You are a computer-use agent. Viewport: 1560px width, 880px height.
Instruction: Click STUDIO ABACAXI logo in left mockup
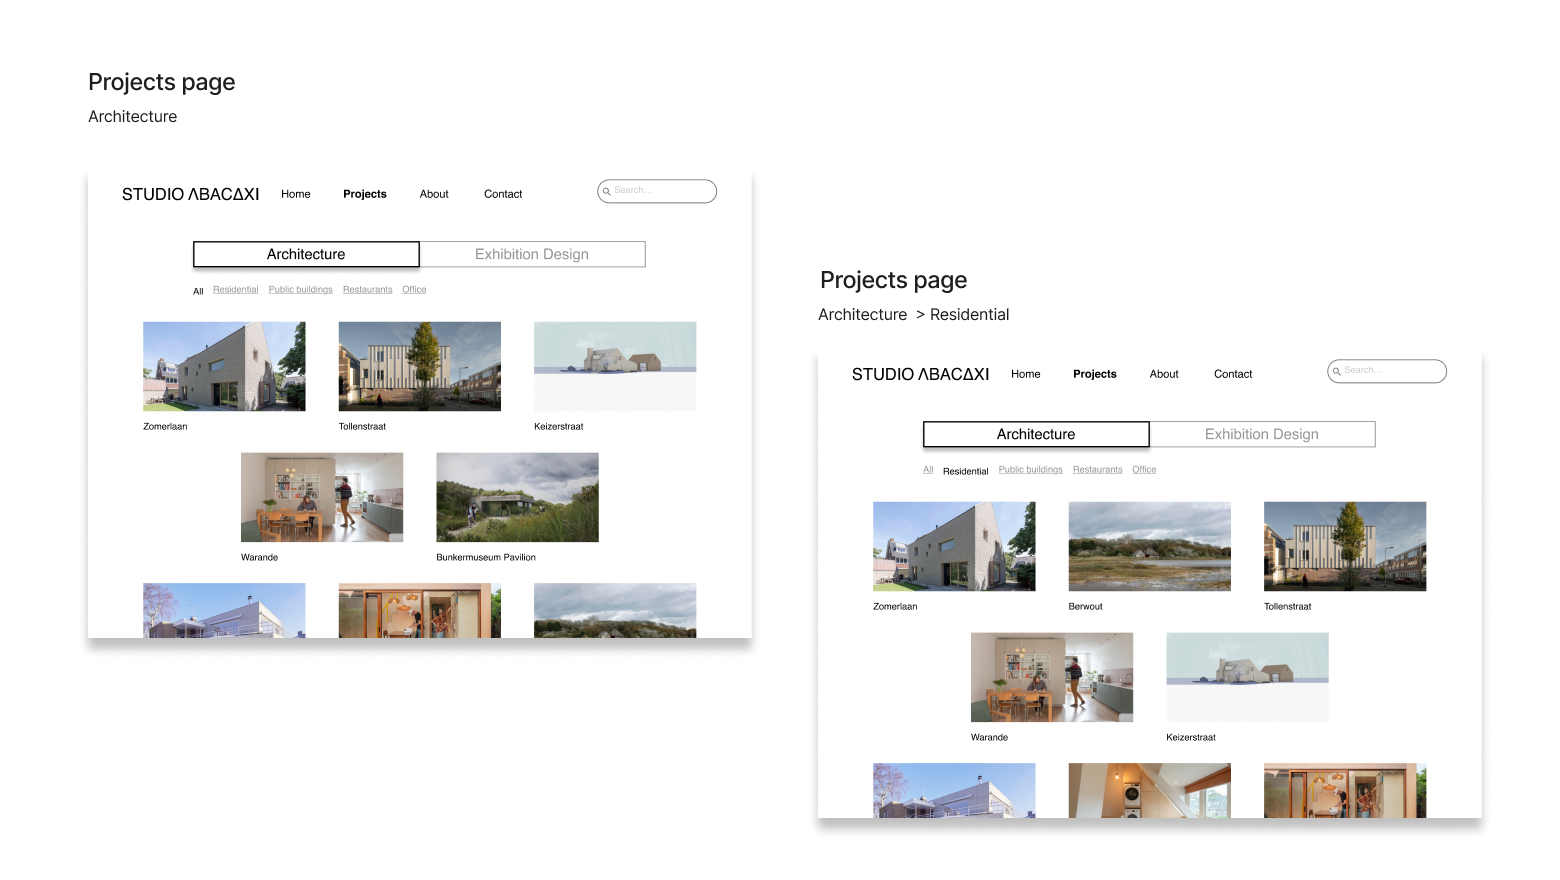tap(190, 194)
